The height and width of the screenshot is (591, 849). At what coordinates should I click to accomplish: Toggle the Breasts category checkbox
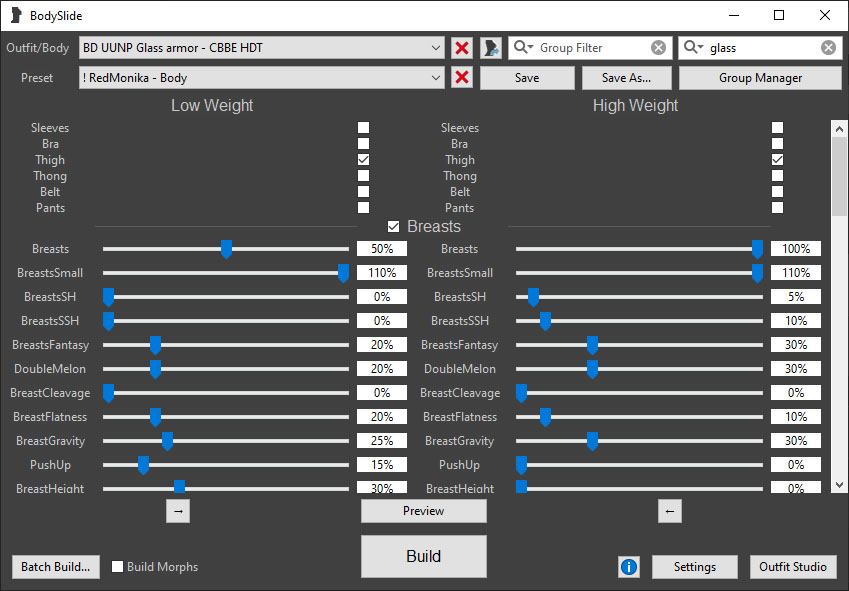394,226
